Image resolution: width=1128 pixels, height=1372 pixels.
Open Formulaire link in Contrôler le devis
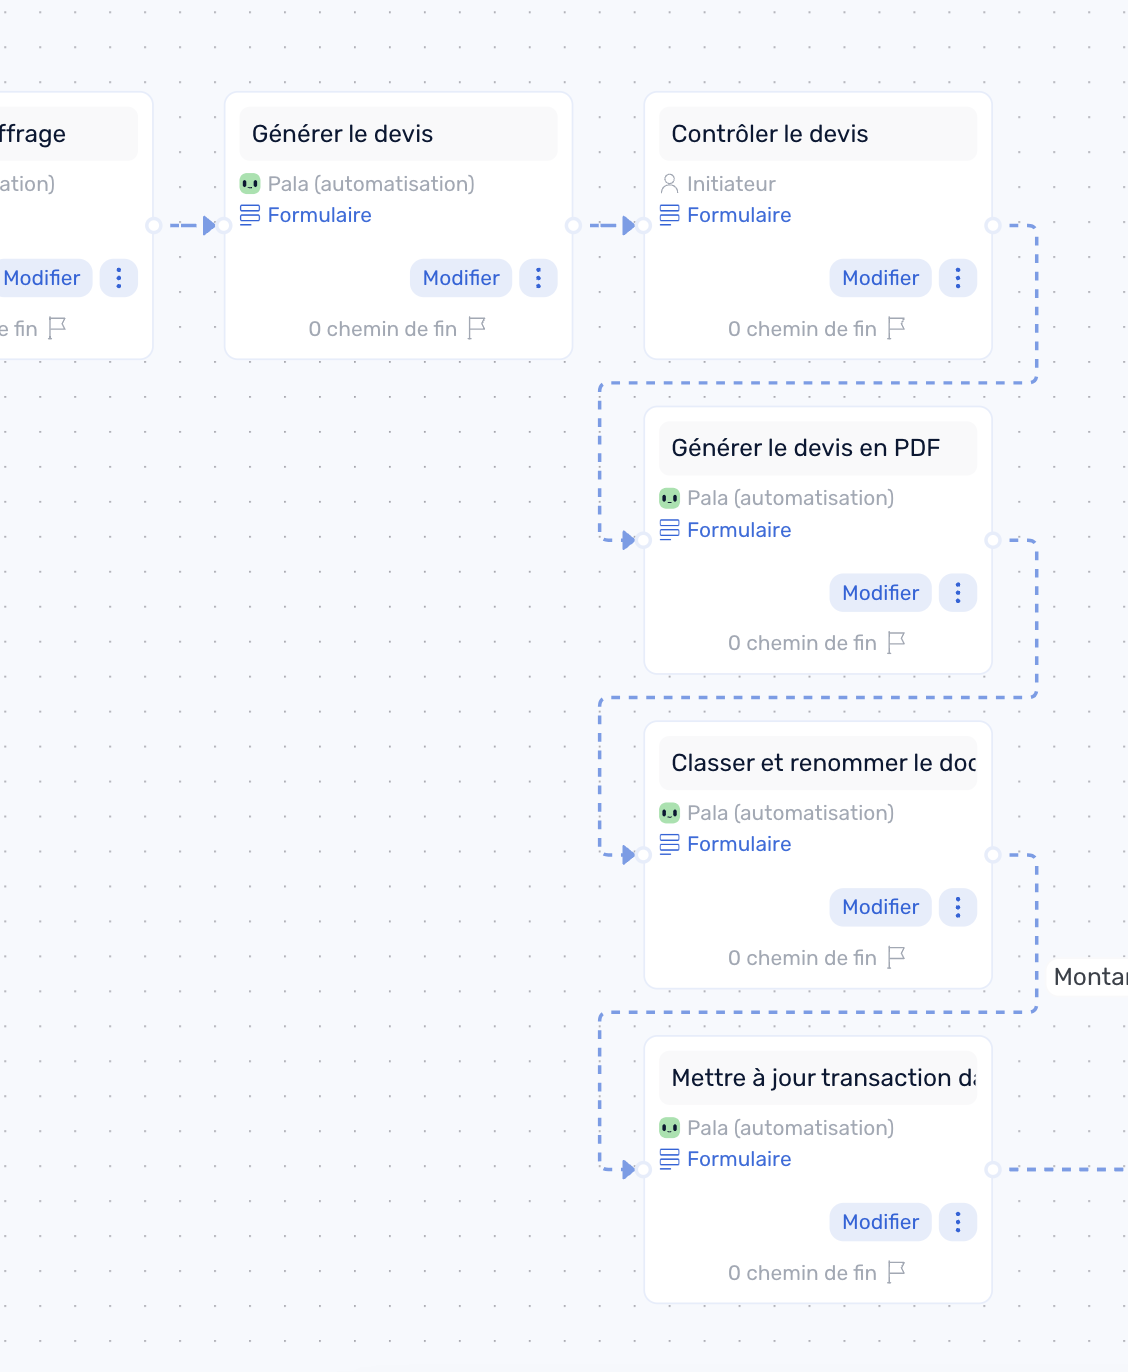[739, 215]
